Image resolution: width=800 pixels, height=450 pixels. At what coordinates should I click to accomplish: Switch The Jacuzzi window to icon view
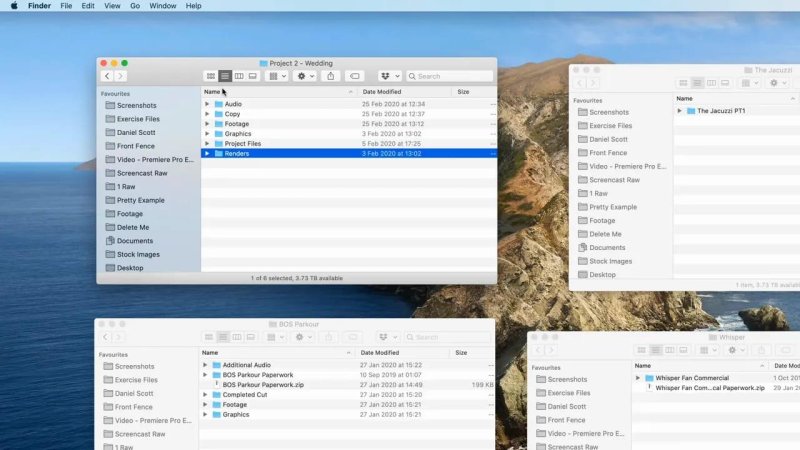tap(683, 83)
